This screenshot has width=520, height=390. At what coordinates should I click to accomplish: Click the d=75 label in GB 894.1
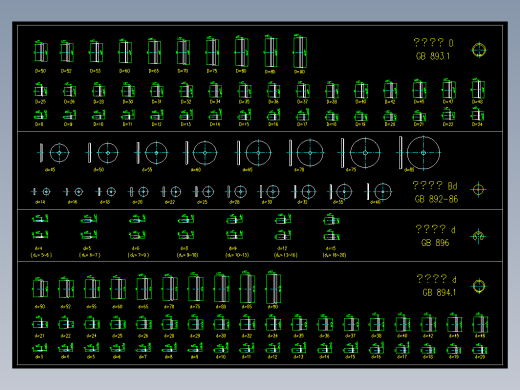pos(195,307)
